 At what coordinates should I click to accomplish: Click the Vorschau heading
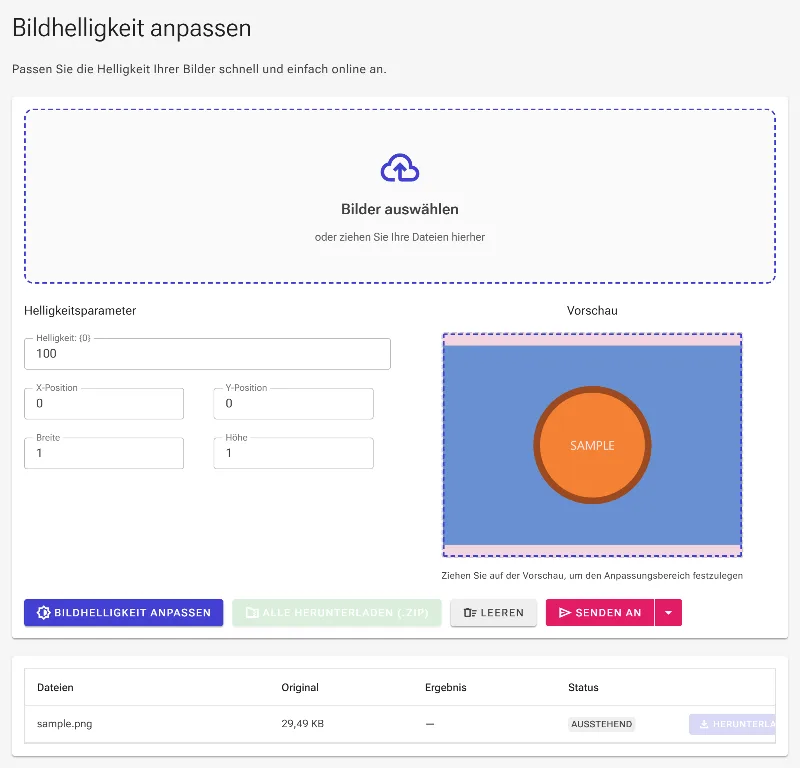pos(592,311)
